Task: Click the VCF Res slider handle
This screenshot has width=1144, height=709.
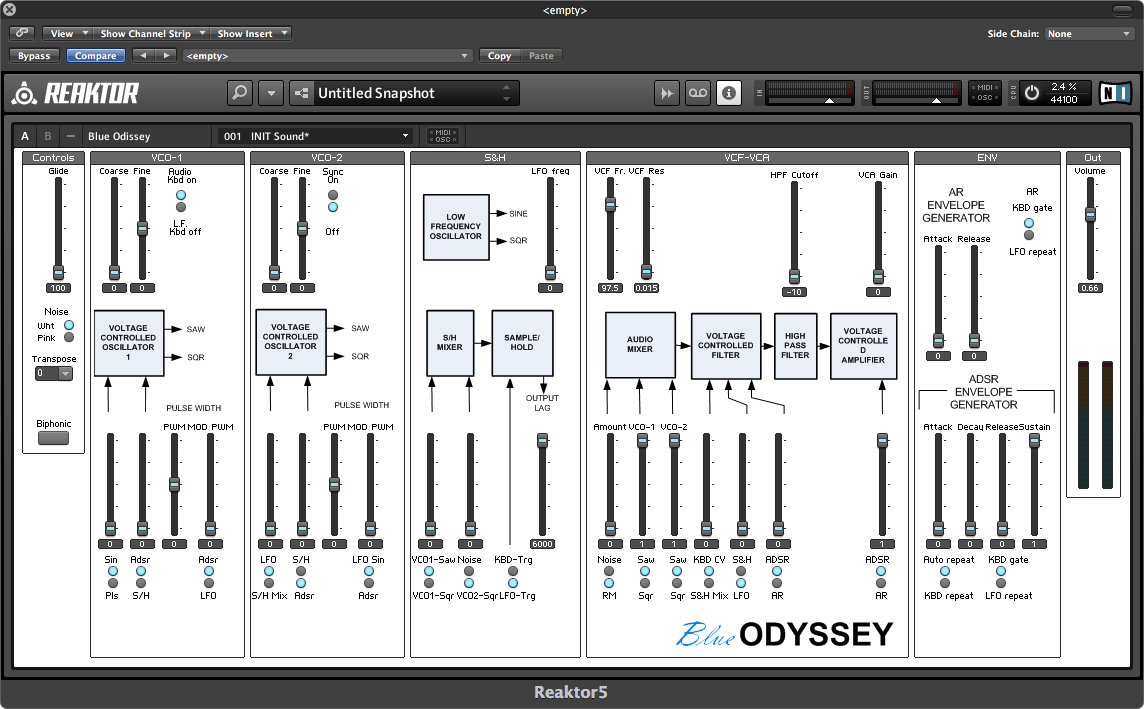Action: pyautogui.click(x=646, y=271)
